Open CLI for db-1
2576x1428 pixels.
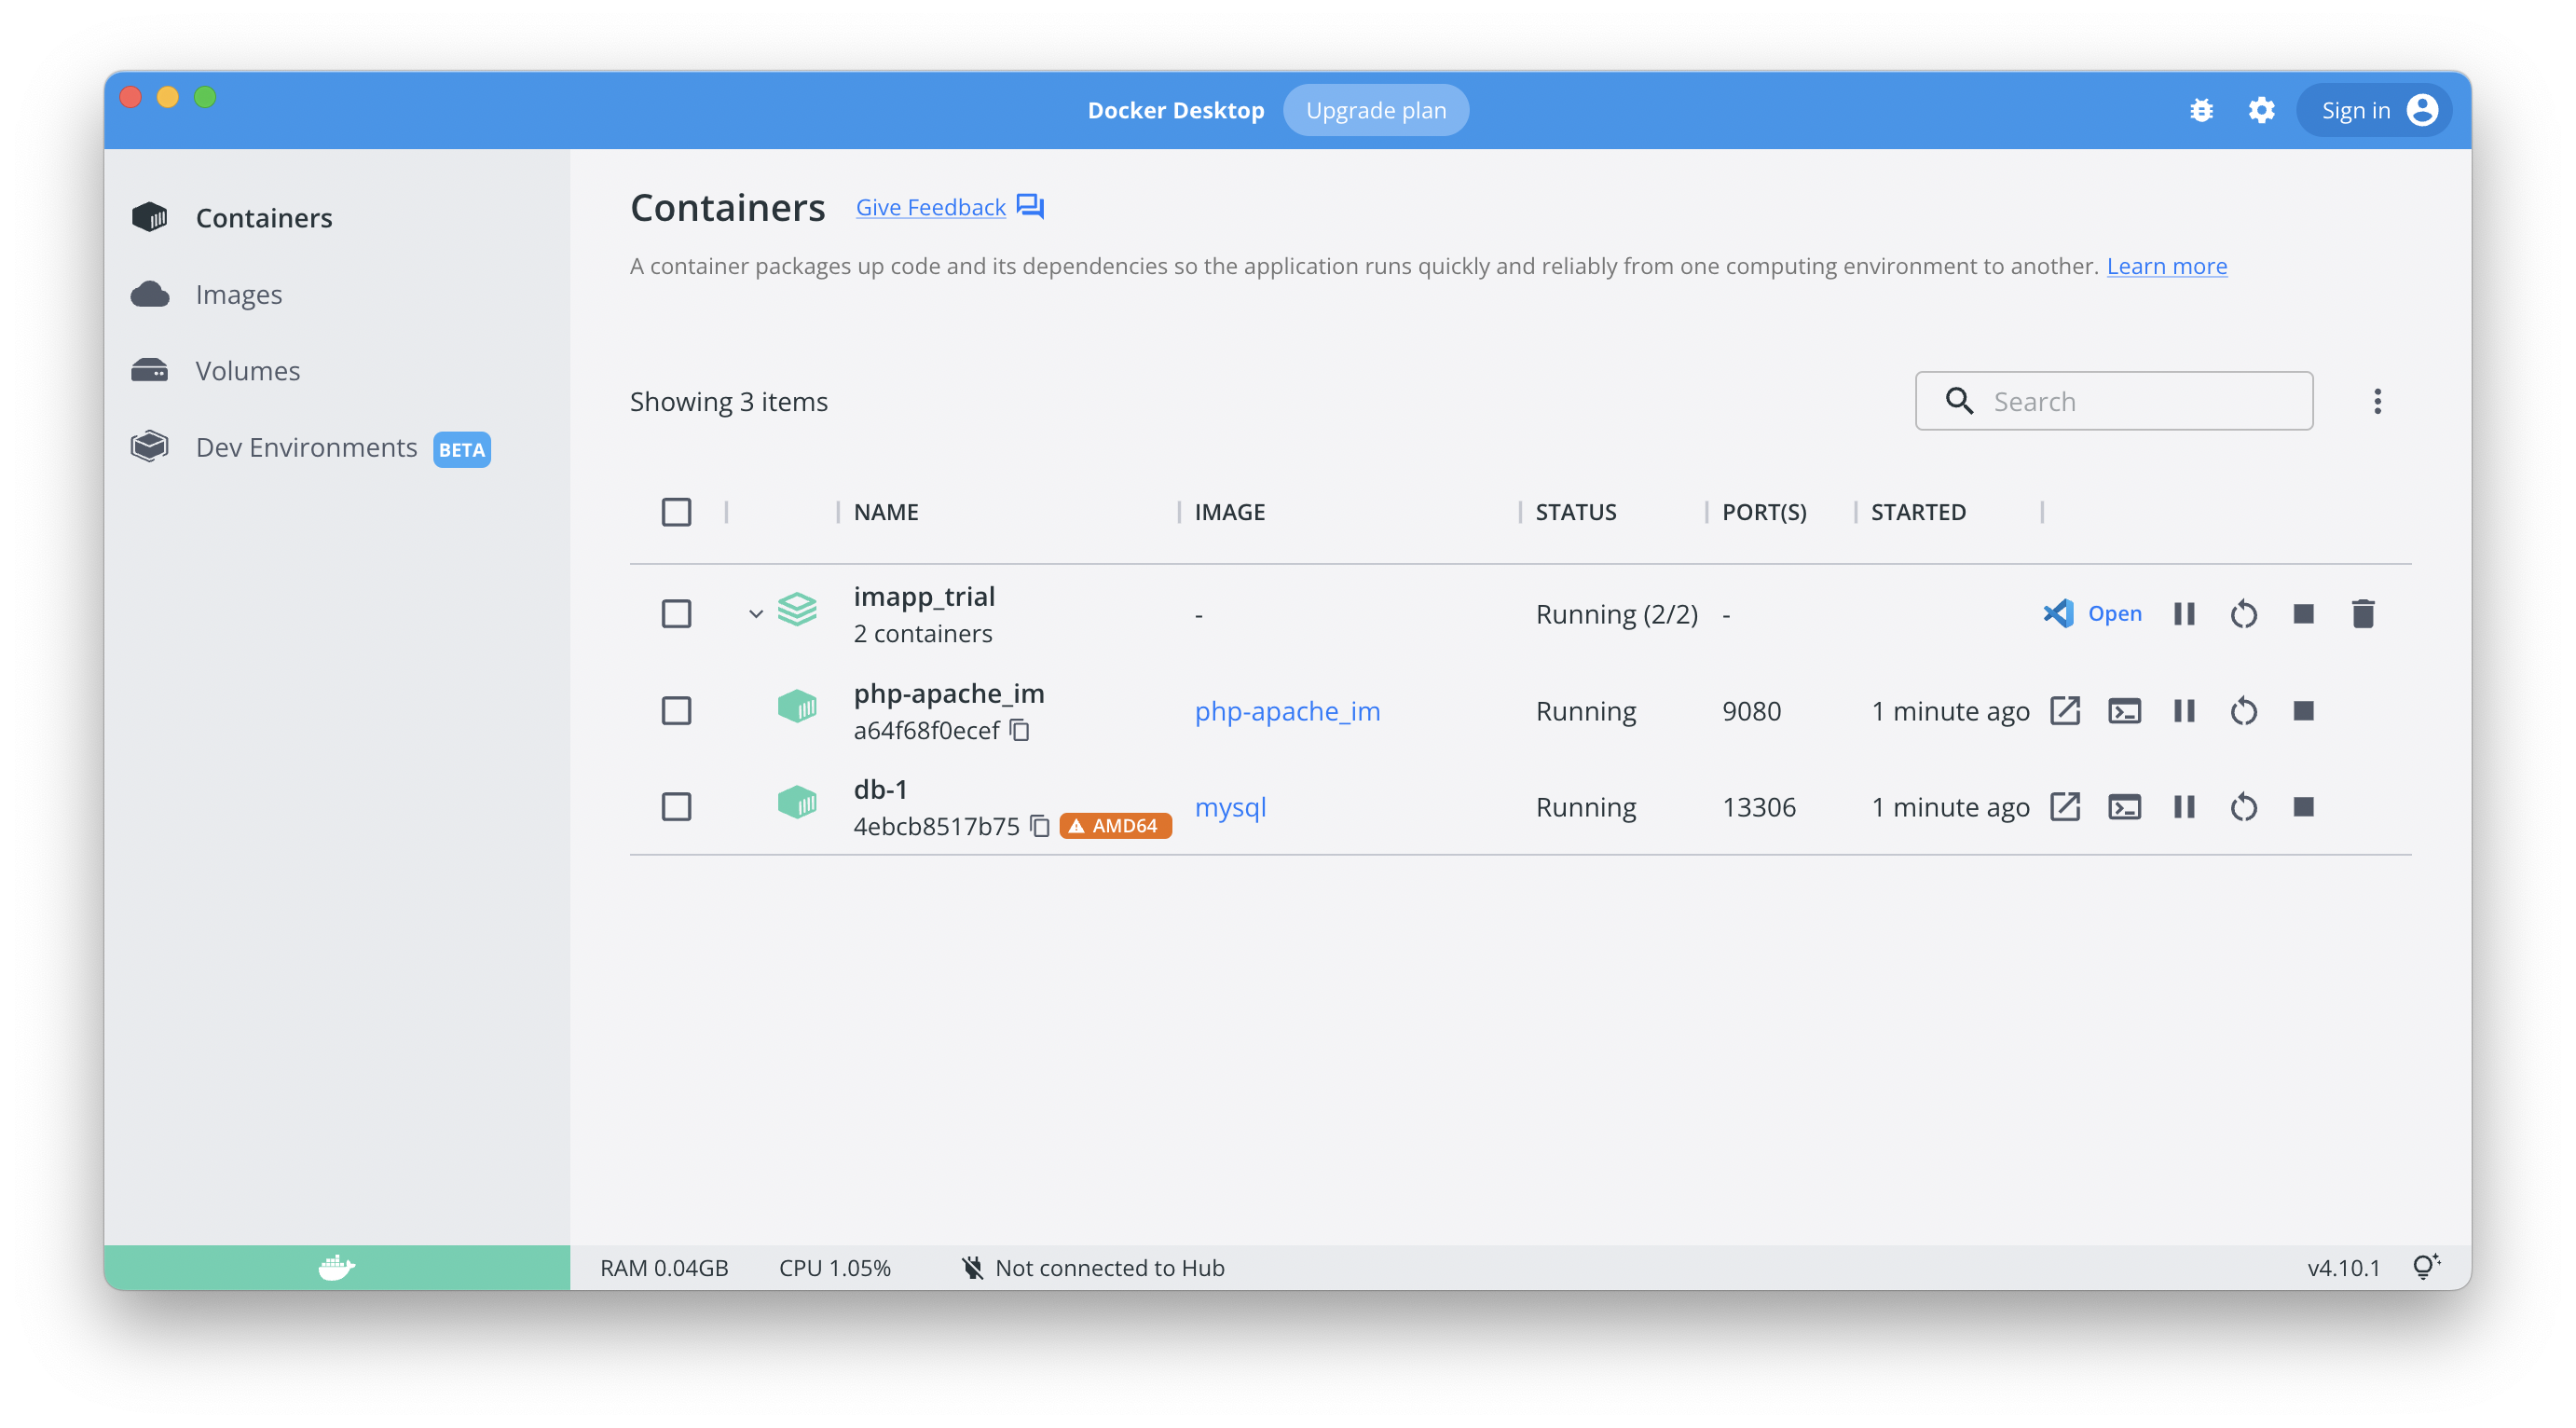tap(2124, 806)
